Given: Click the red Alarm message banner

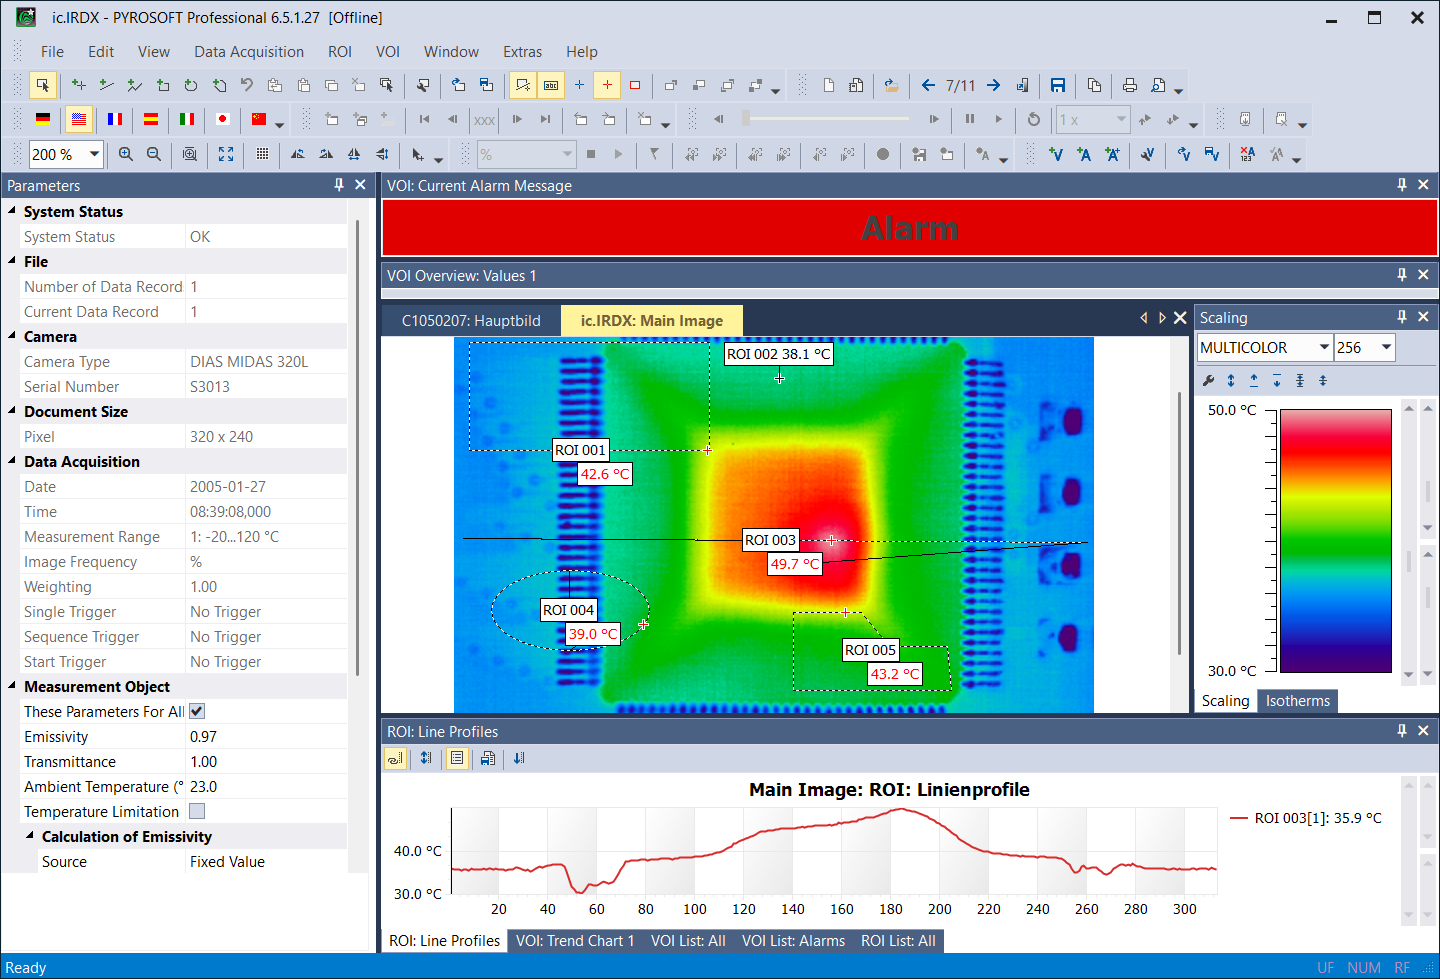Looking at the screenshot, I should point(909,228).
